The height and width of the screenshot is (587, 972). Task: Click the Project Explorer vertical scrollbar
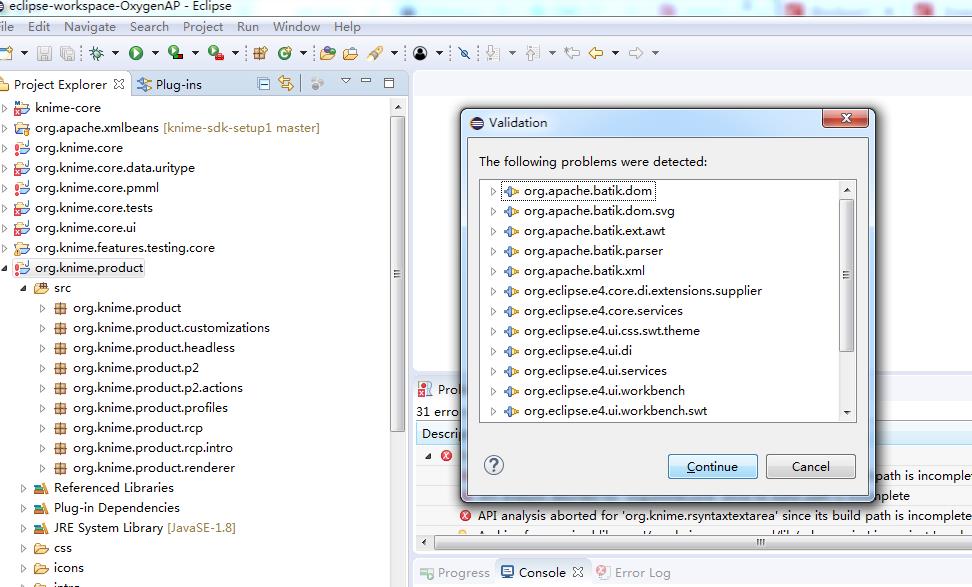pos(397,274)
